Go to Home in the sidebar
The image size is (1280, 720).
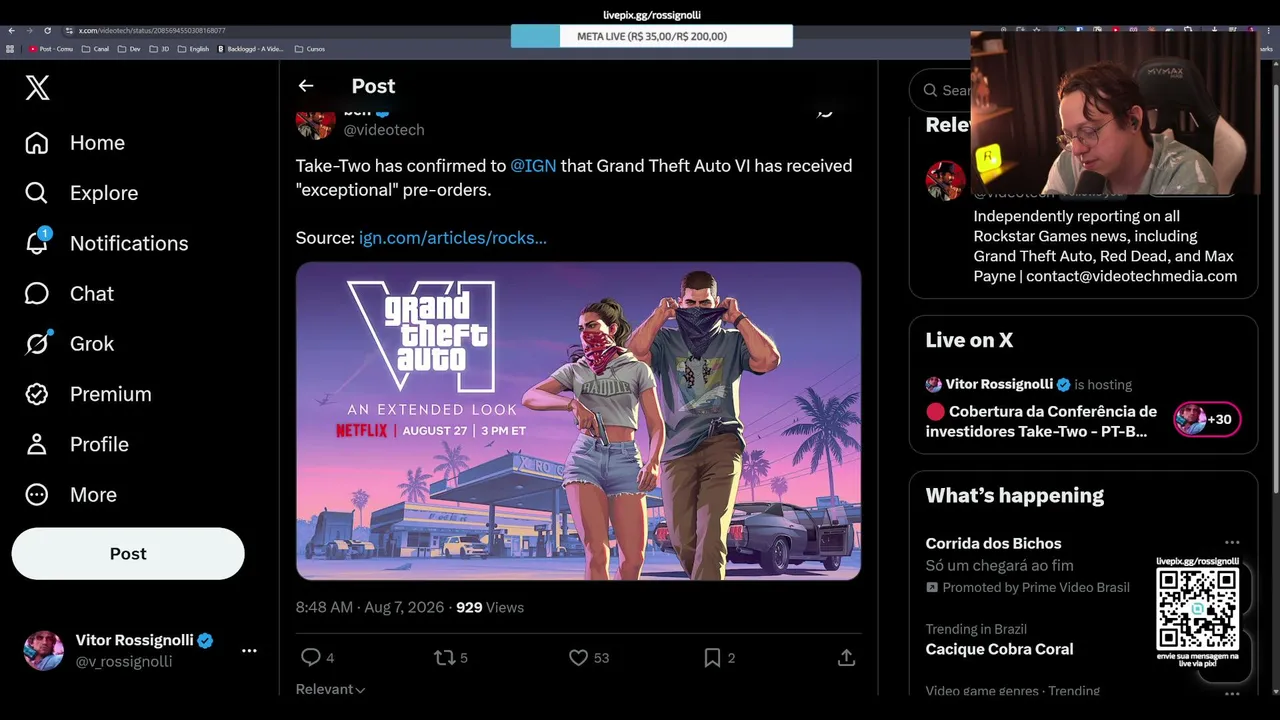pos(75,143)
